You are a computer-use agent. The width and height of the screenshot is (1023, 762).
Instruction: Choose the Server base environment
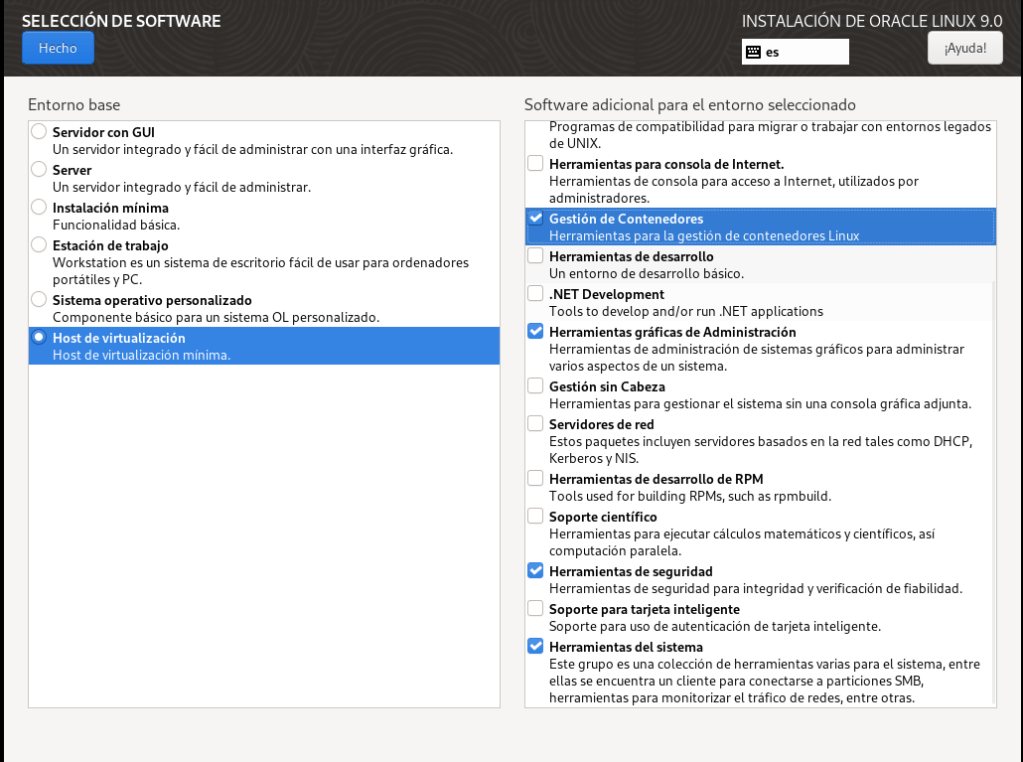[x=38, y=170]
